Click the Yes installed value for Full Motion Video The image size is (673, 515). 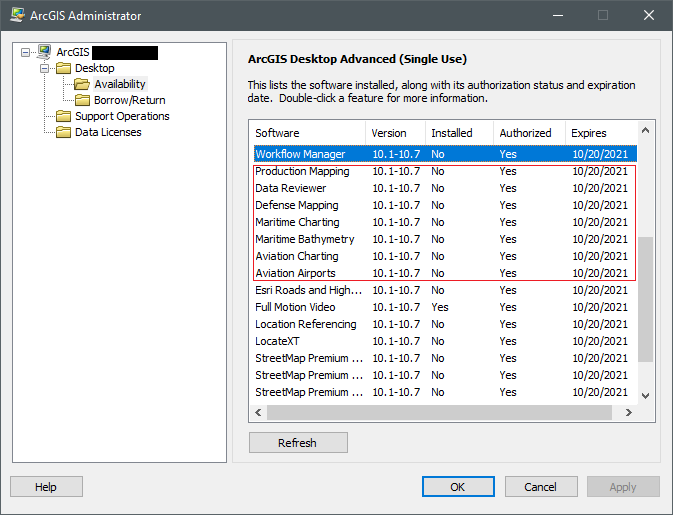click(440, 307)
